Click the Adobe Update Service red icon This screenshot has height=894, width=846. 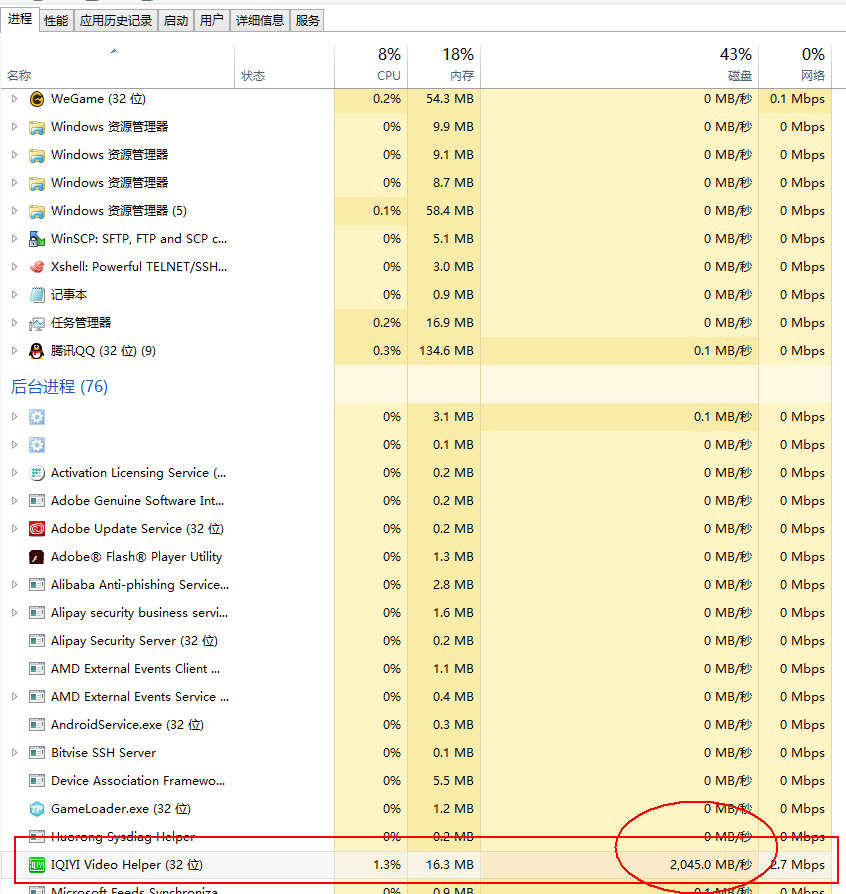pos(37,529)
